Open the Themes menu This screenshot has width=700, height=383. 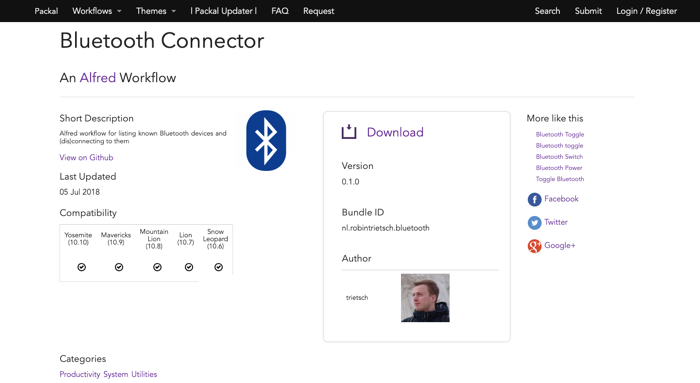[151, 11]
